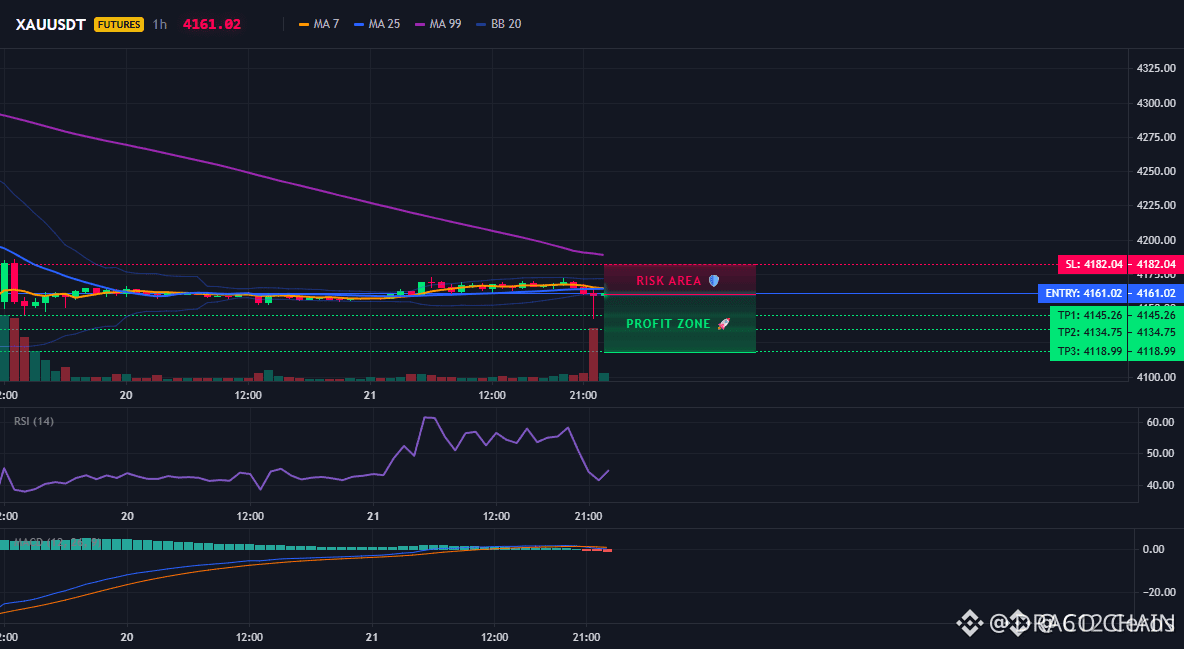Click 60.00 on the RSI axis
1184x649 pixels.
click(x=1160, y=422)
